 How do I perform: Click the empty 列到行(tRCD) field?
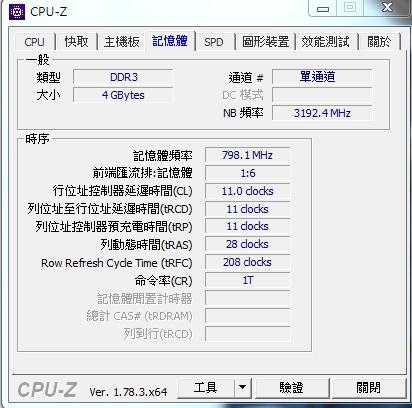pos(248,334)
